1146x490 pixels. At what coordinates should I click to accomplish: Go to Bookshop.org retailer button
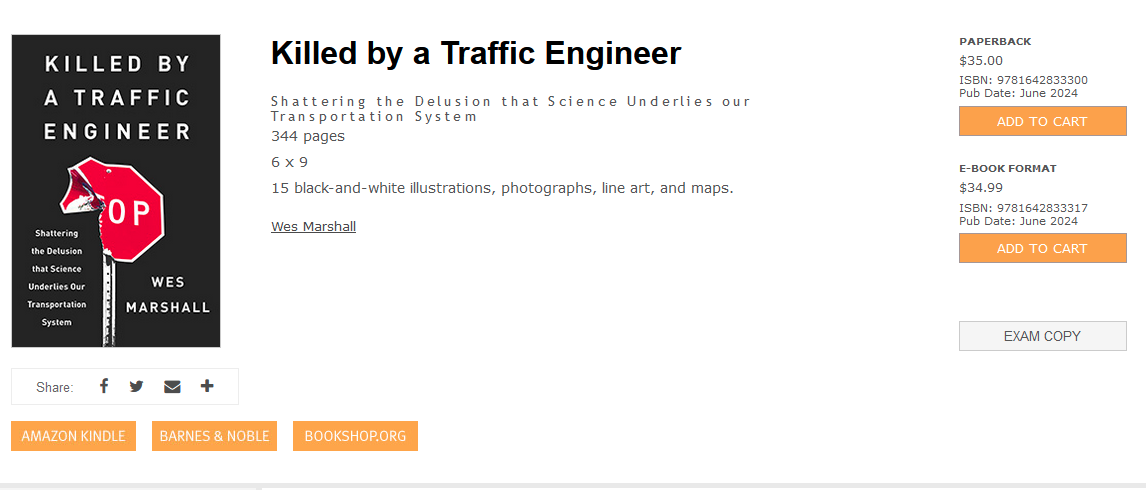pyautogui.click(x=355, y=436)
